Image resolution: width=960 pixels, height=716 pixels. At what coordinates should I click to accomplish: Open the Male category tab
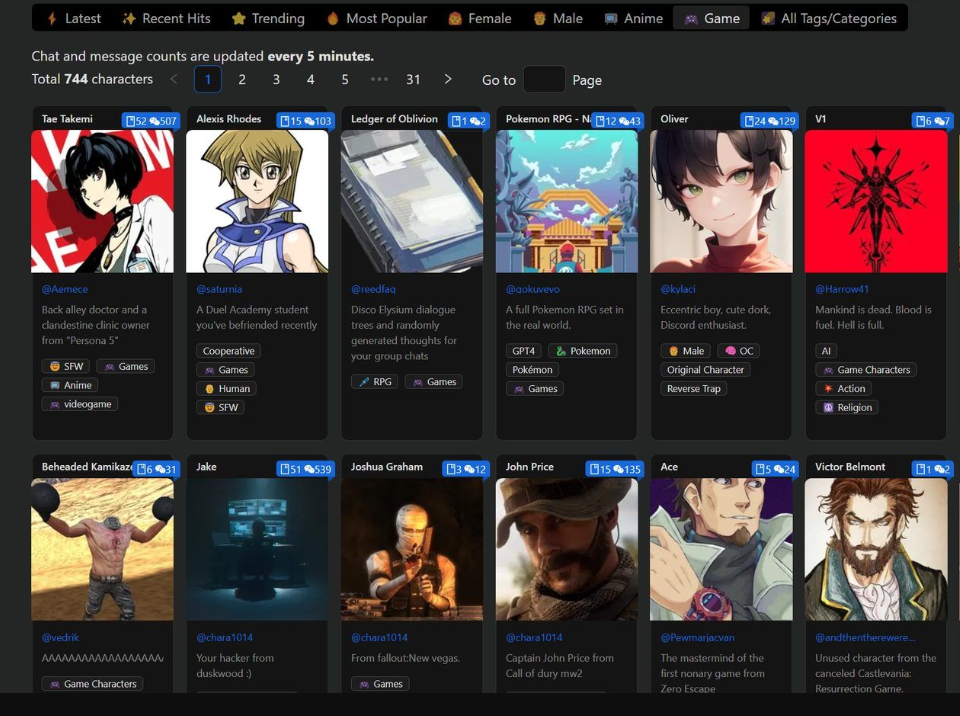[558, 18]
